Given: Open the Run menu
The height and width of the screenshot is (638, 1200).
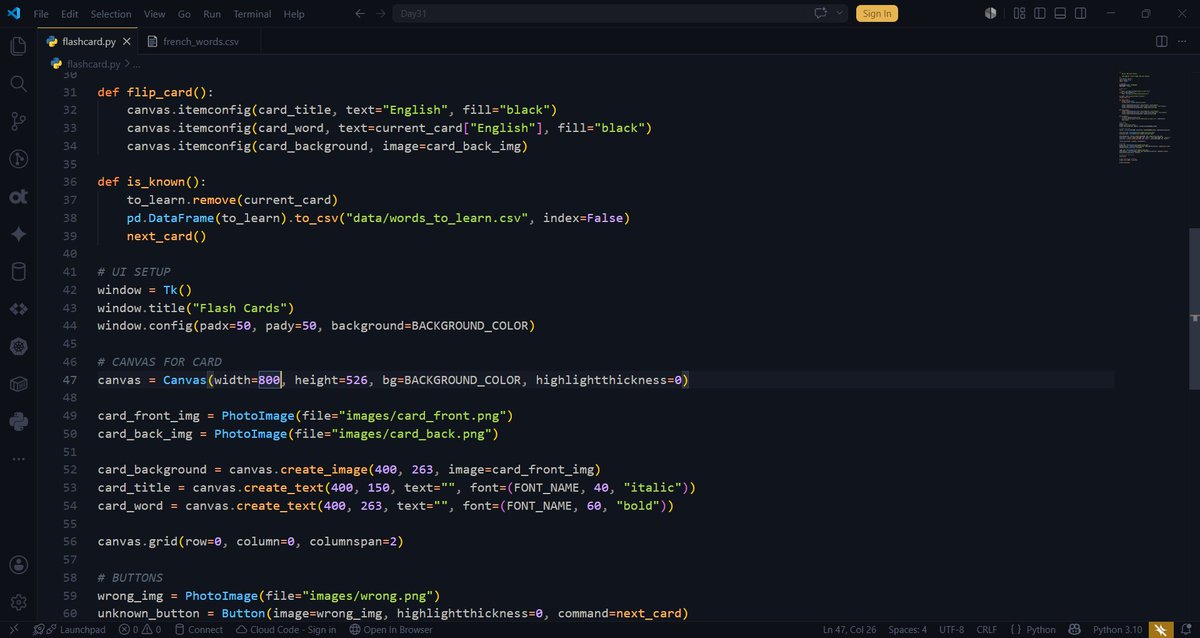Looking at the screenshot, I should (212, 14).
